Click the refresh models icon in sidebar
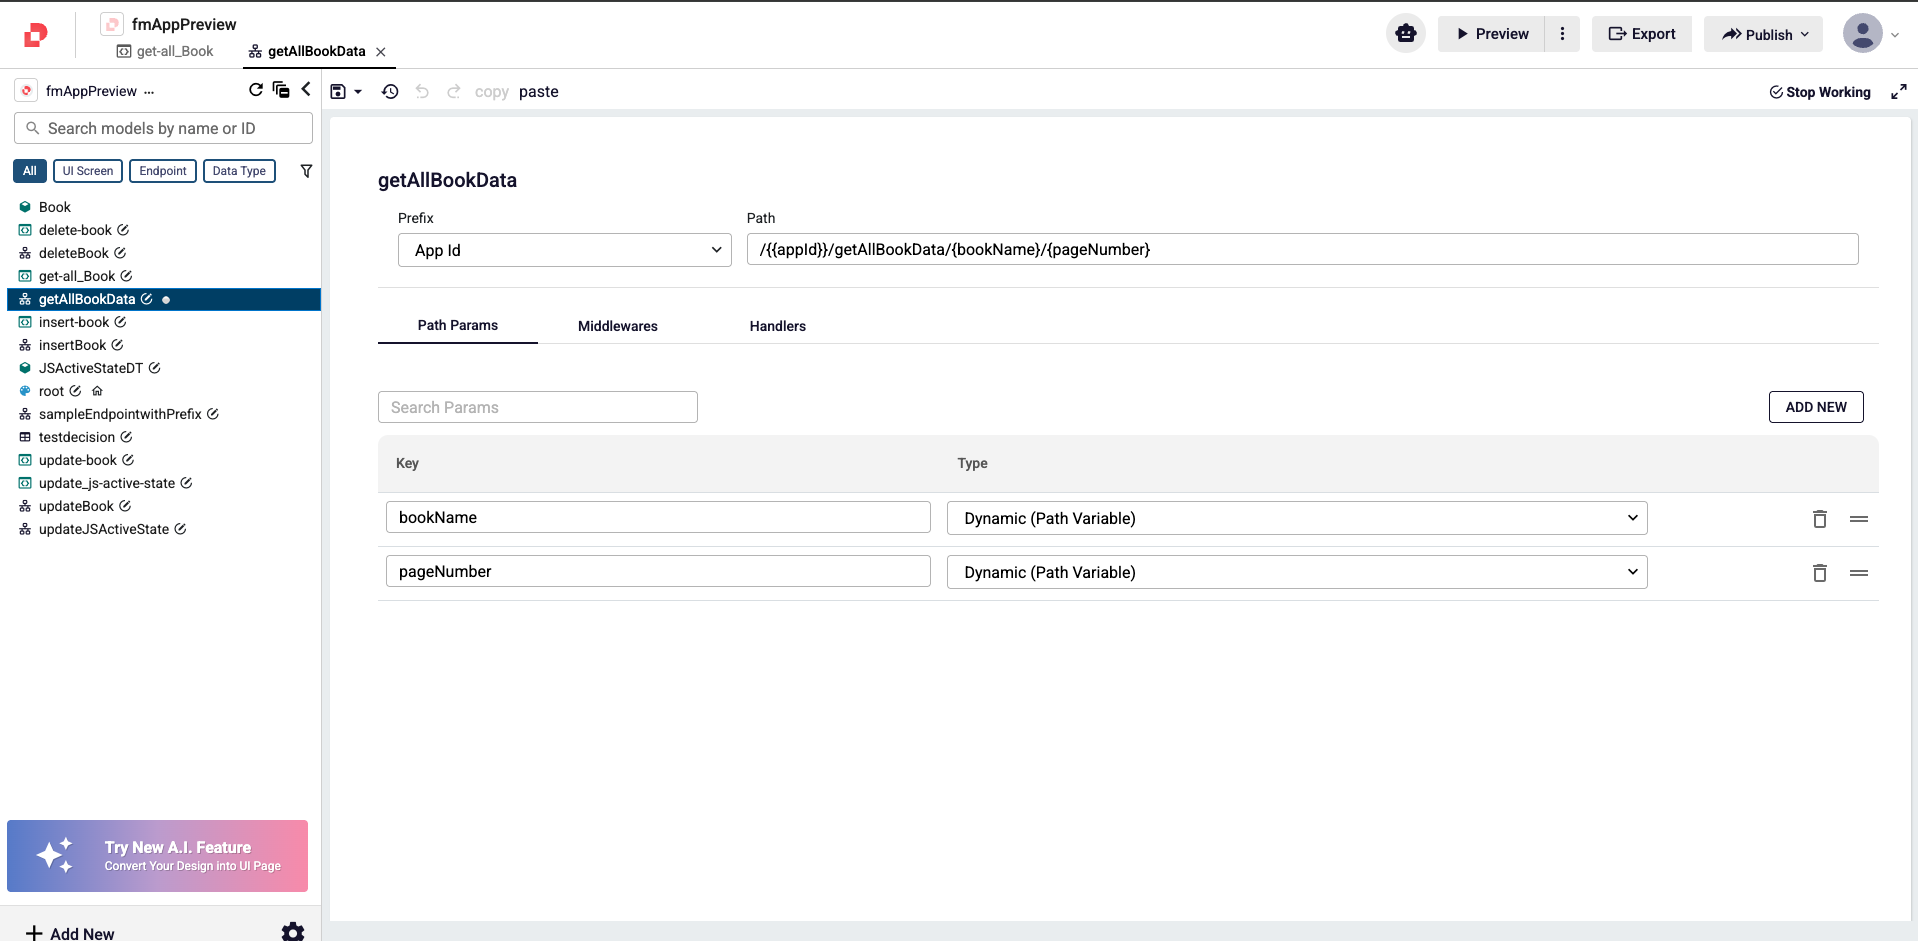Image resolution: width=1918 pixels, height=941 pixels. pyautogui.click(x=256, y=90)
